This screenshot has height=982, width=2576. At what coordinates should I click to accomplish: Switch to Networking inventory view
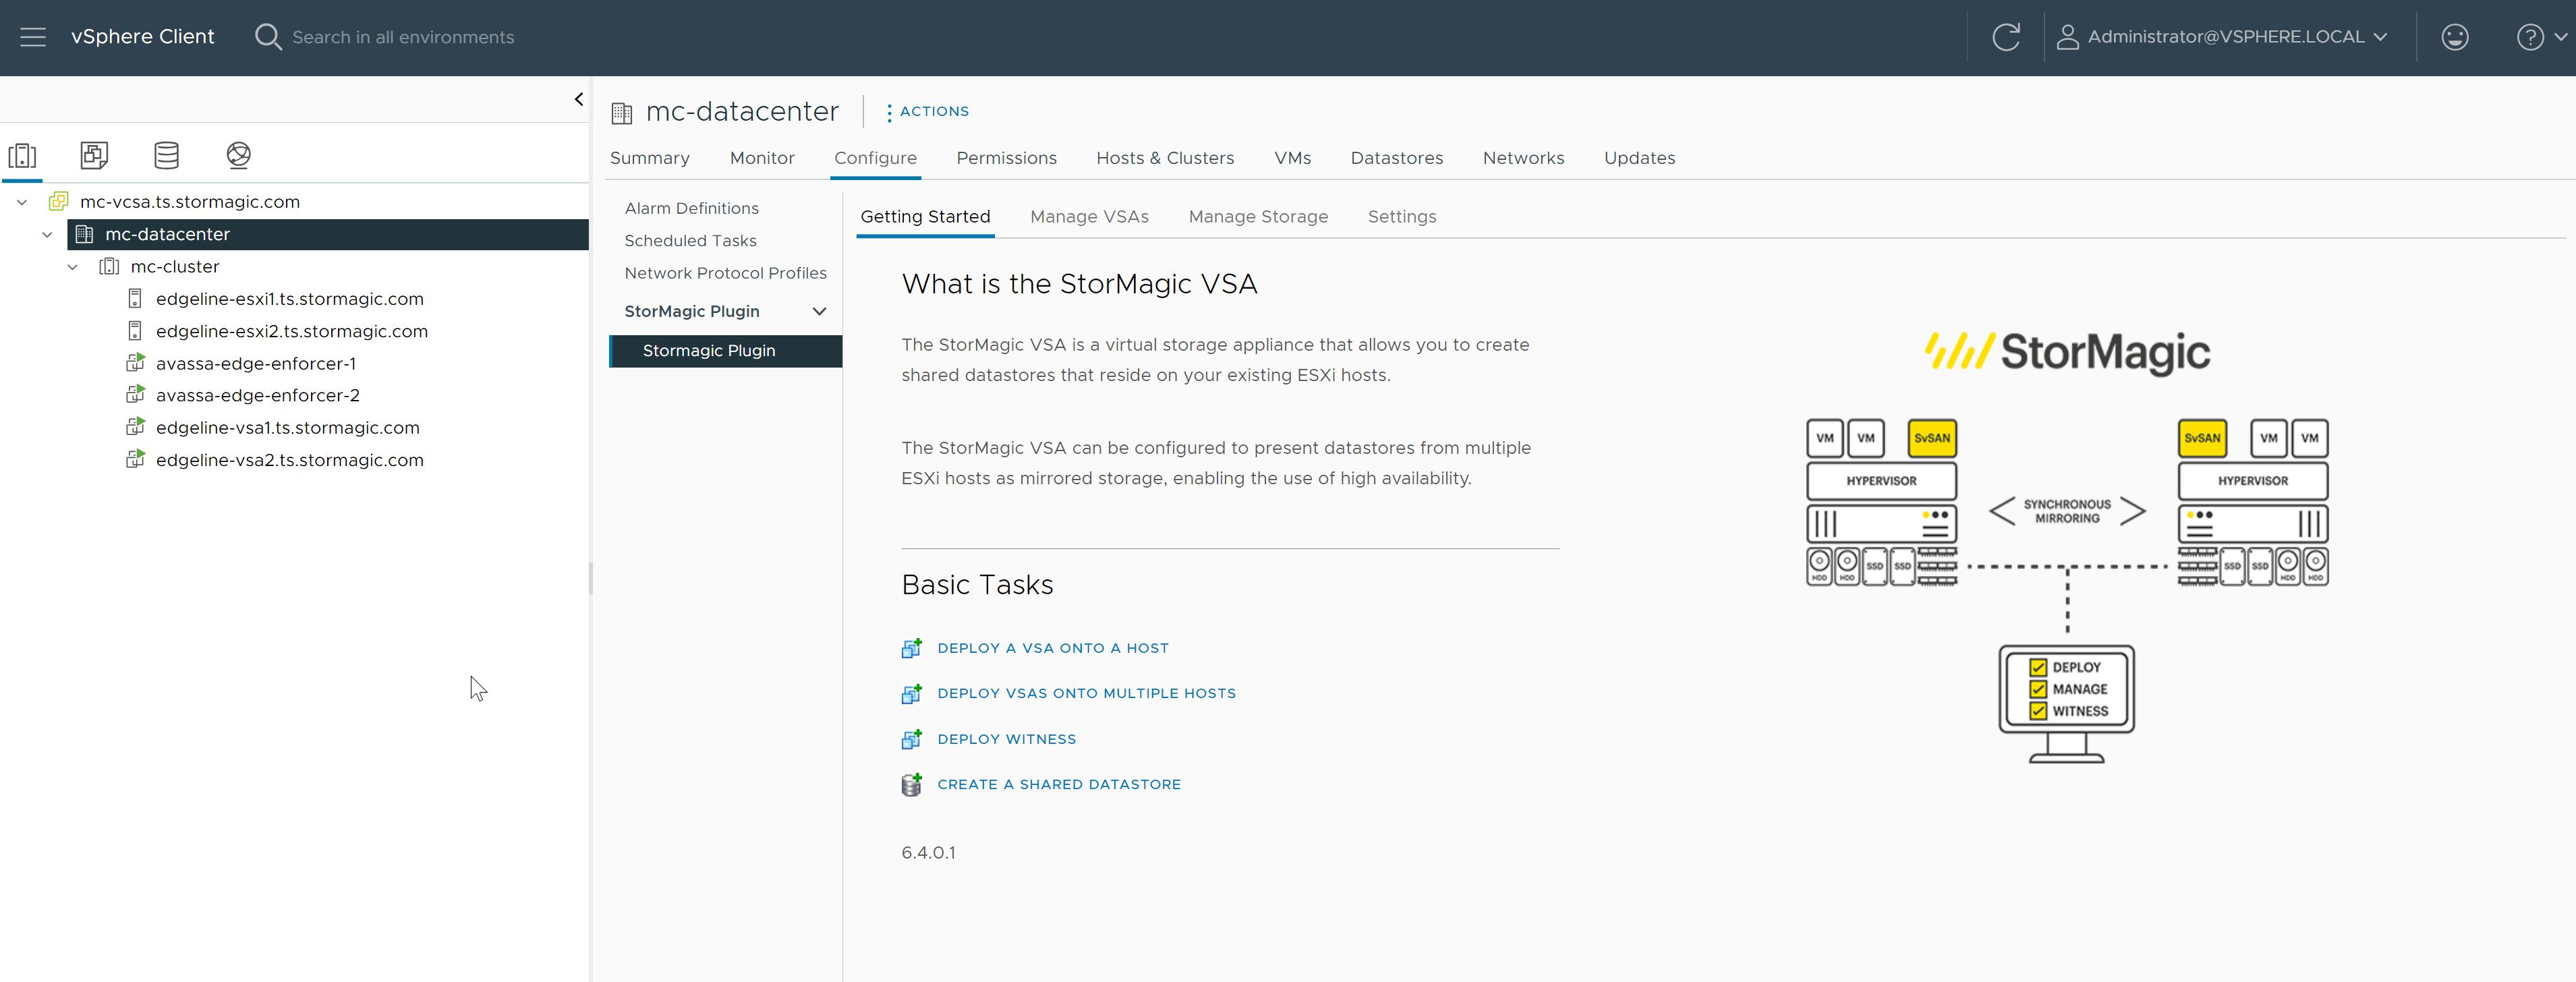click(x=238, y=155)
